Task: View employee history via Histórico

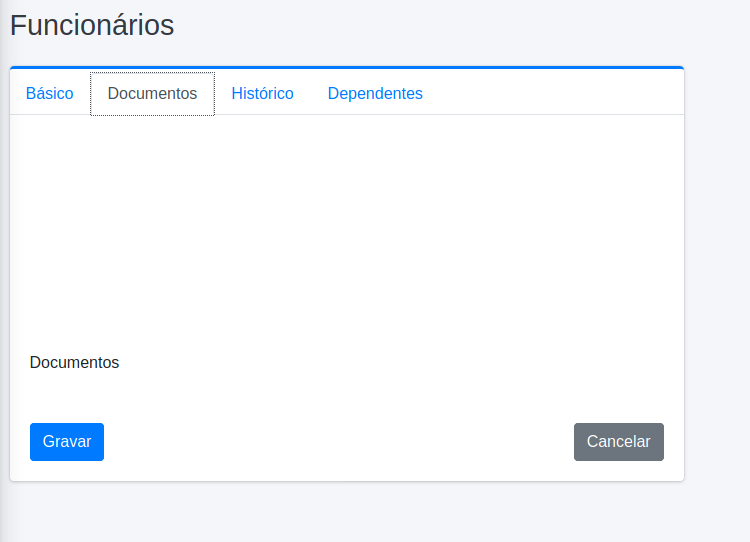Action: click(263, 93)
